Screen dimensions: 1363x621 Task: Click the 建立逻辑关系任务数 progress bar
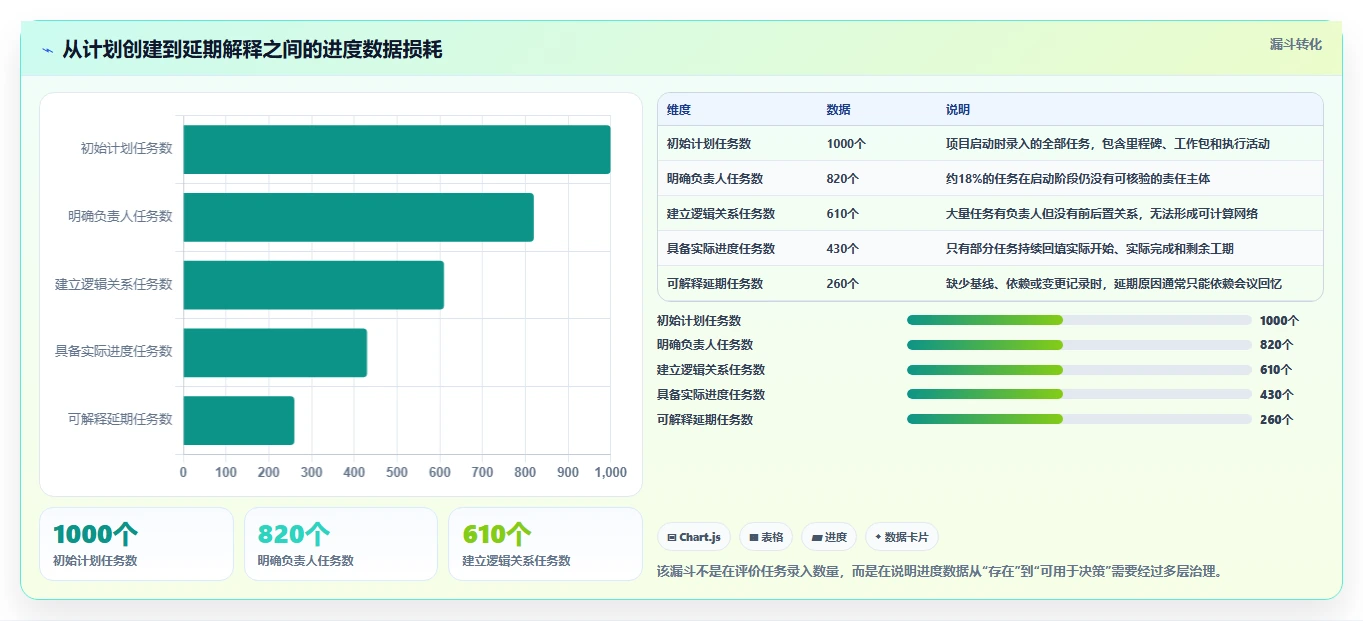[1079, 370]
